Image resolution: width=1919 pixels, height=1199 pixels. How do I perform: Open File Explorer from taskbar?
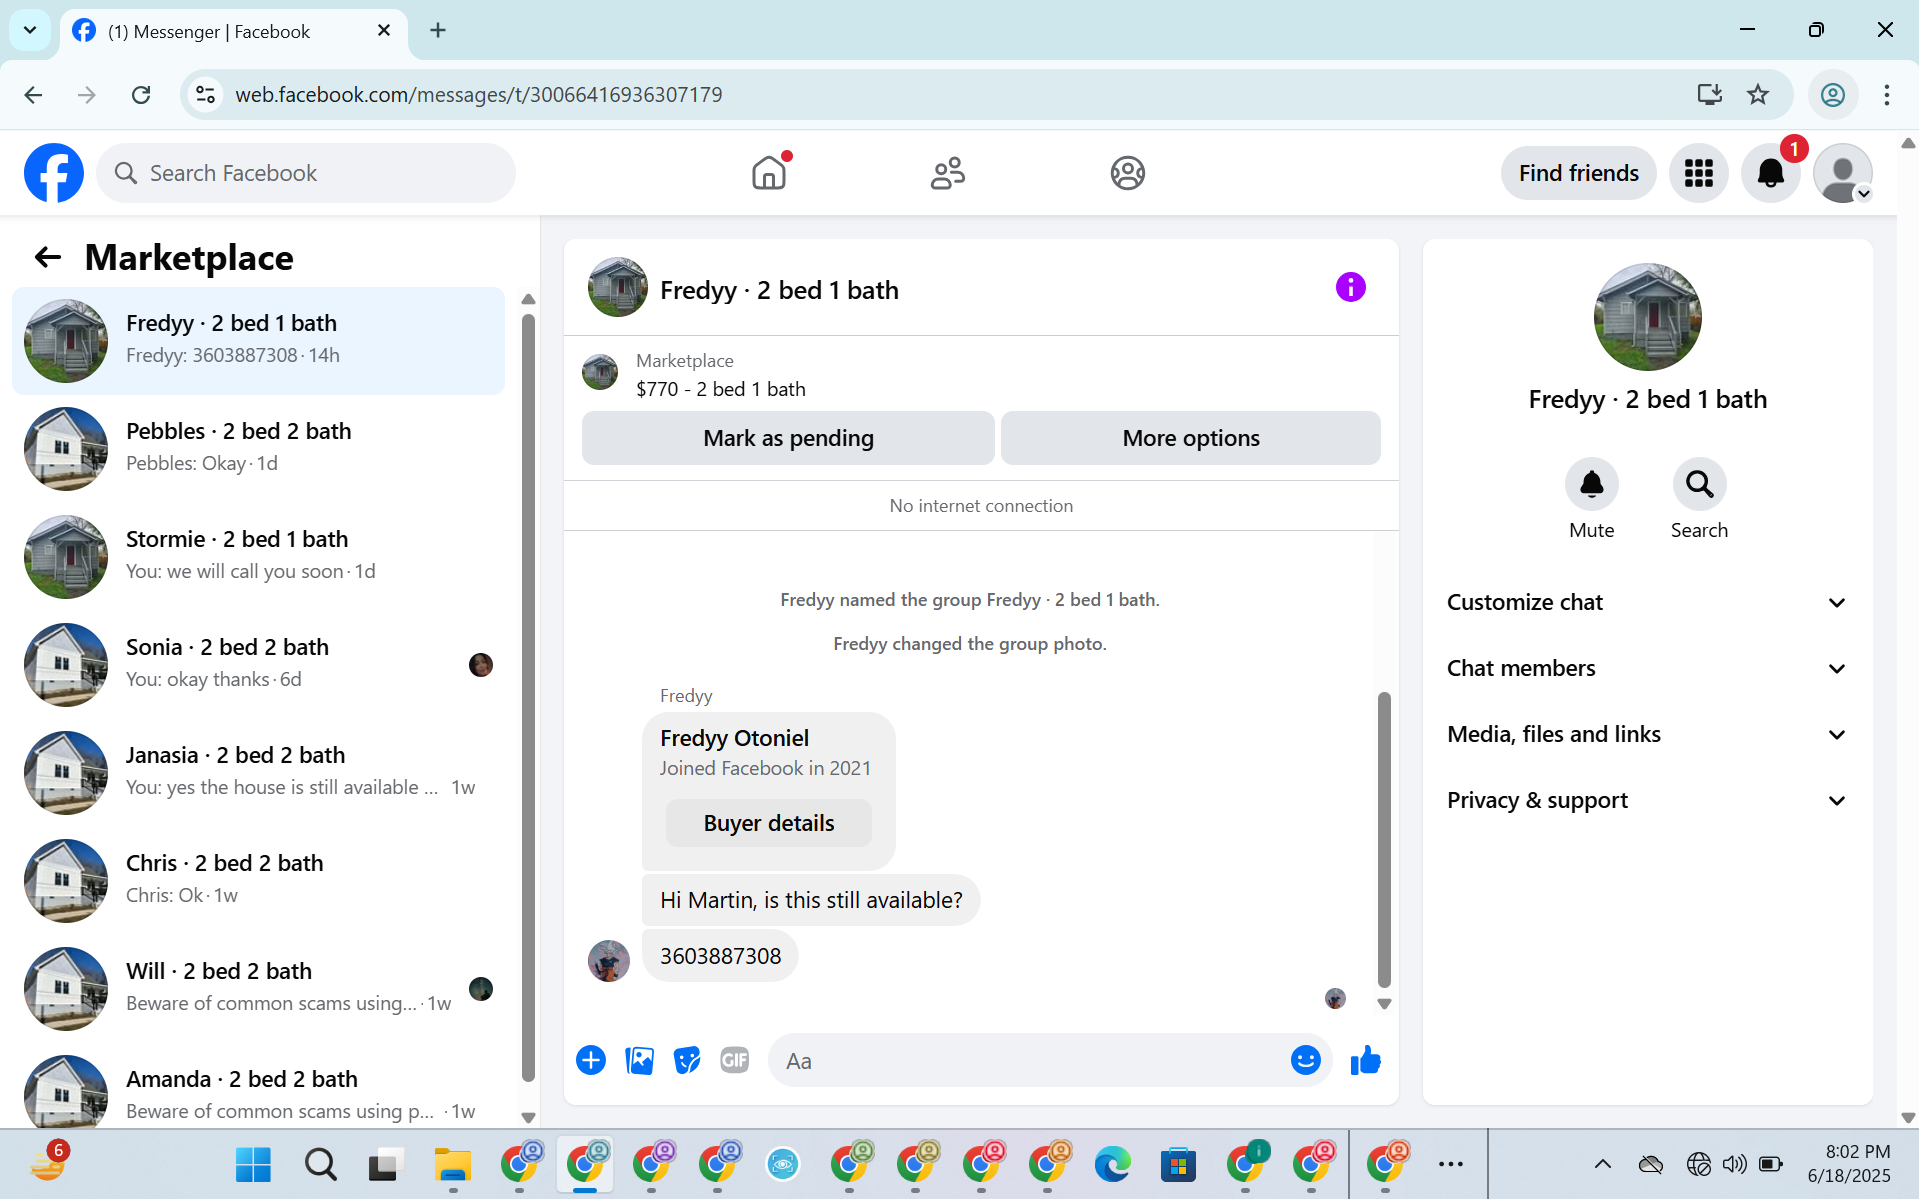coord(452,1164)
